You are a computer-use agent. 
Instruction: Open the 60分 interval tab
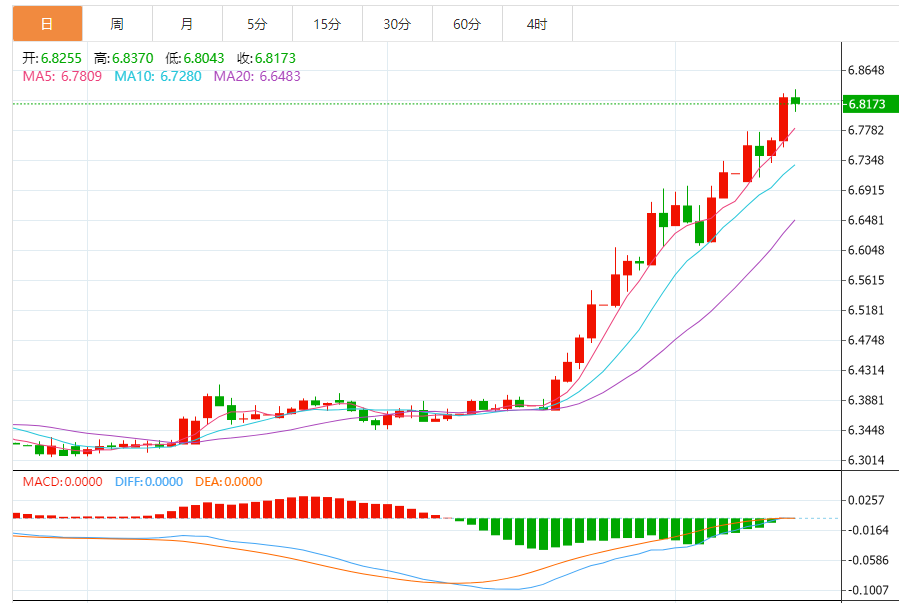pos(467,24)
